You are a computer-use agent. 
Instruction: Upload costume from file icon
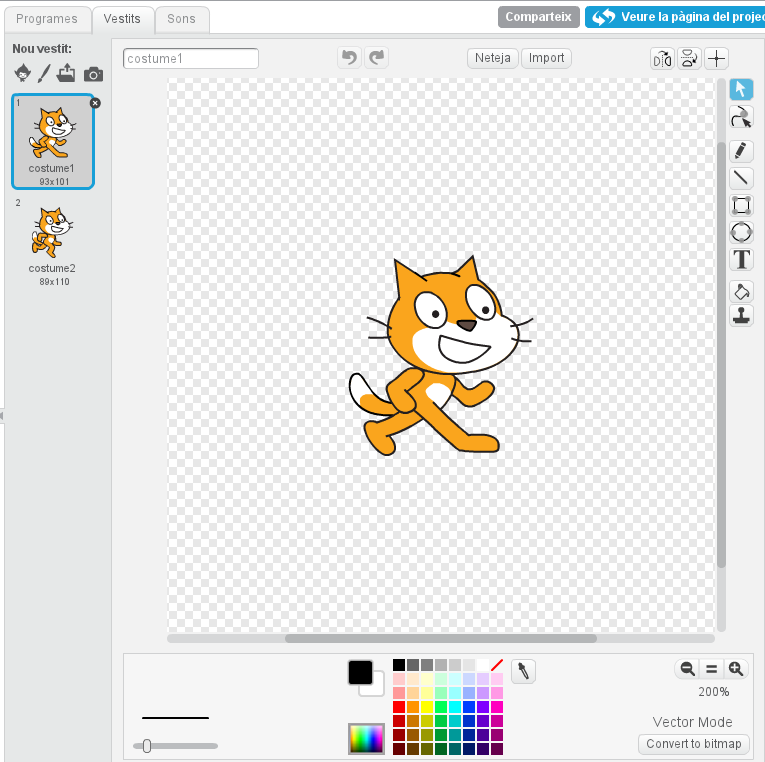pos(66,73)
